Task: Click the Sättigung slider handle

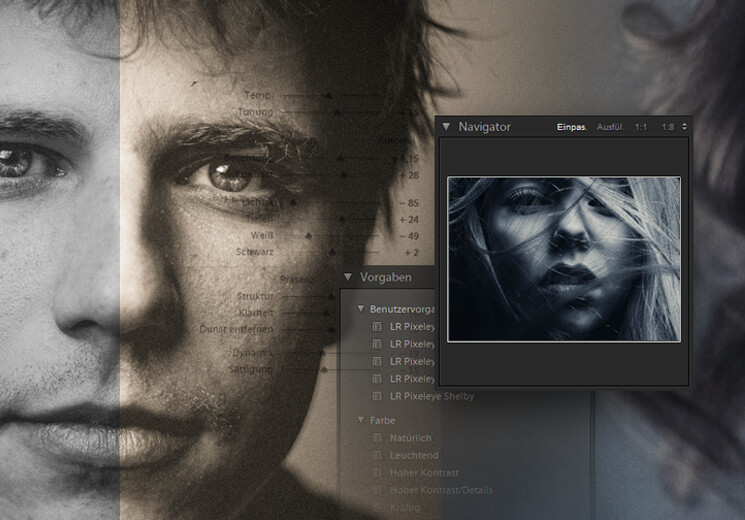Action: (x=325, y=369)
